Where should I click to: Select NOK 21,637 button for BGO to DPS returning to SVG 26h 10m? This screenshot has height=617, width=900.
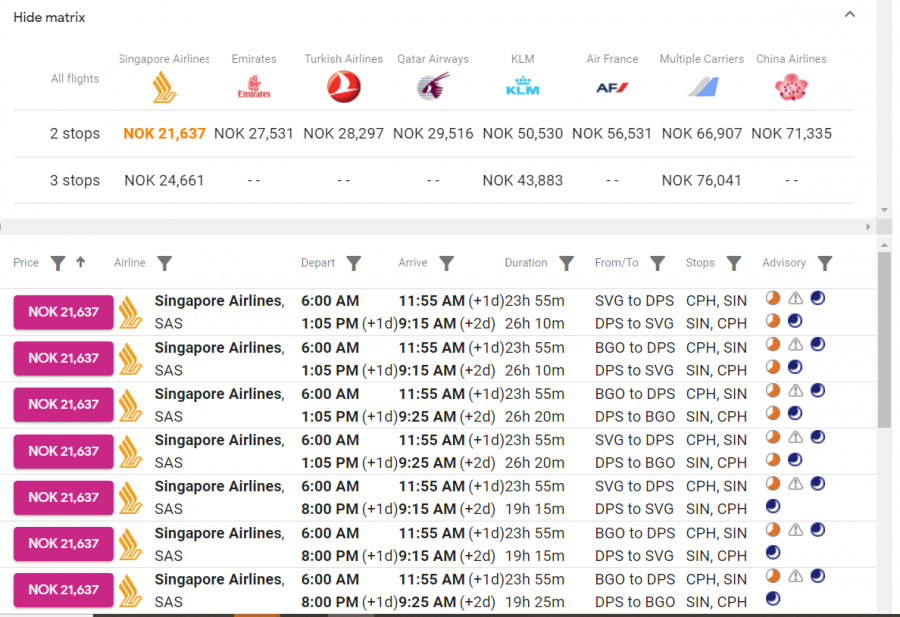click(64, 358)
